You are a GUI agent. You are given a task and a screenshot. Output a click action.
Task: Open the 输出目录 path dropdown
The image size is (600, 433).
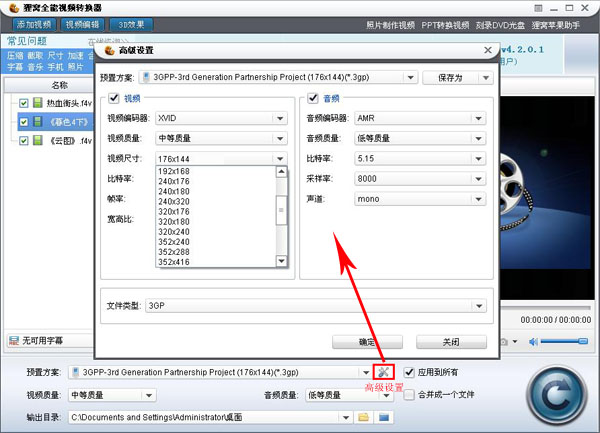(x=346, y=417)
